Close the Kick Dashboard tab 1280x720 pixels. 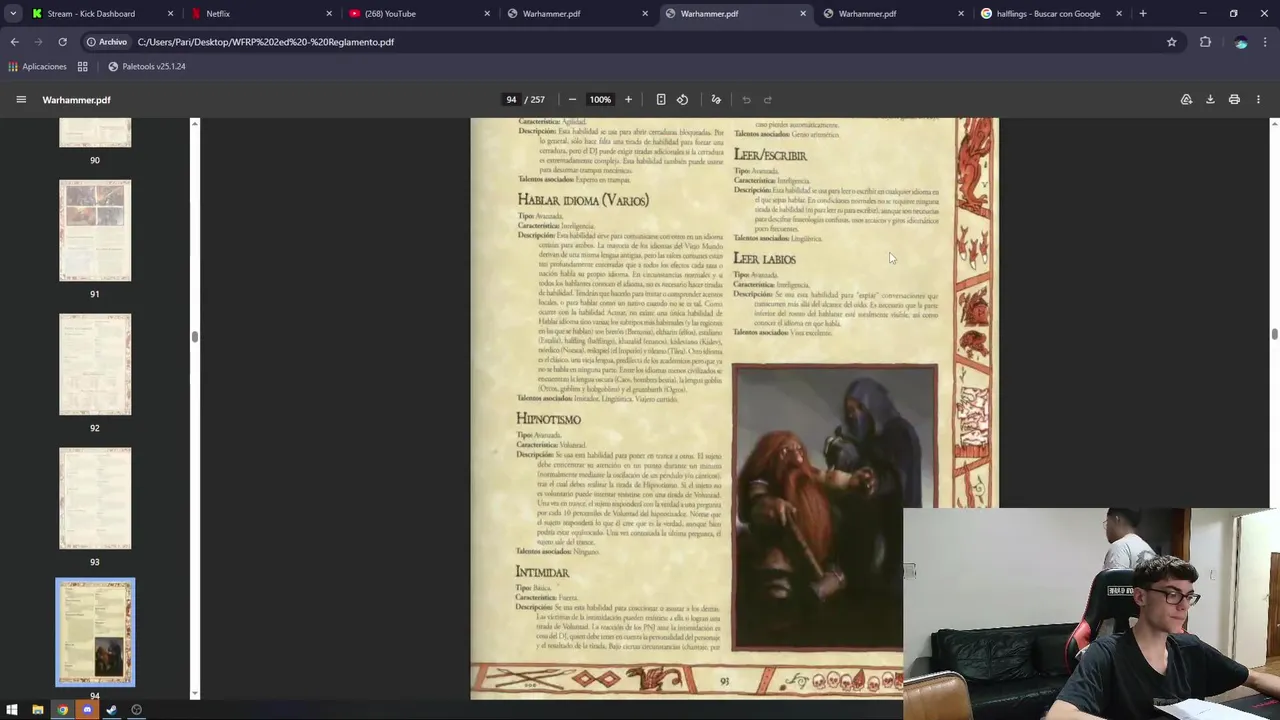point(170,14)
